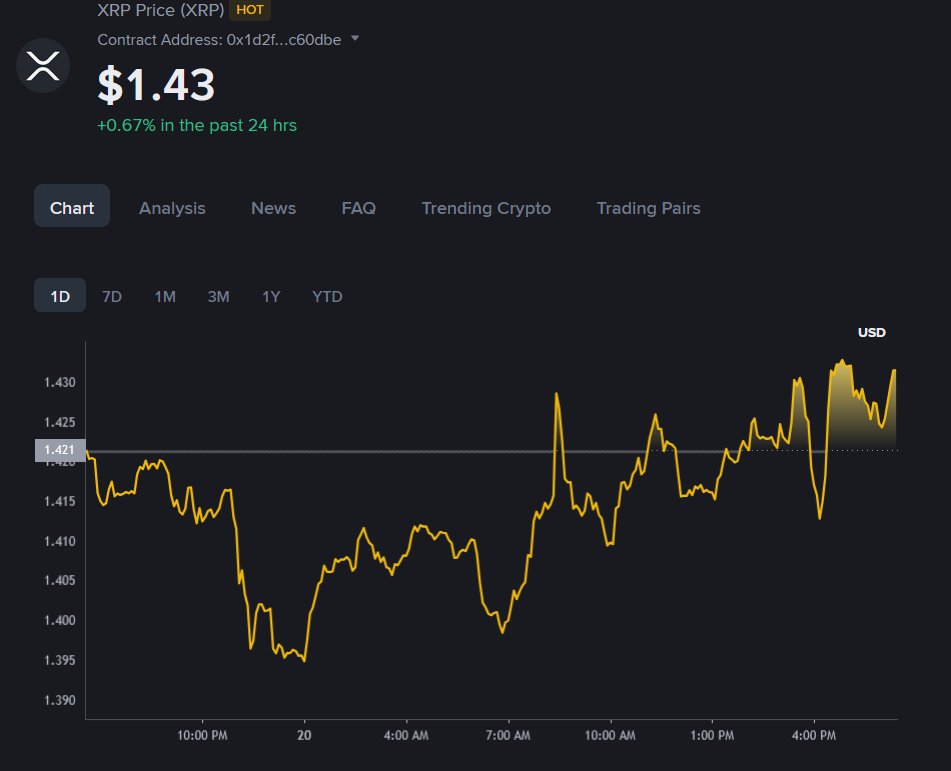Go to the FAQ tab
The image size is (951, 771).
(x=358, y=208)
